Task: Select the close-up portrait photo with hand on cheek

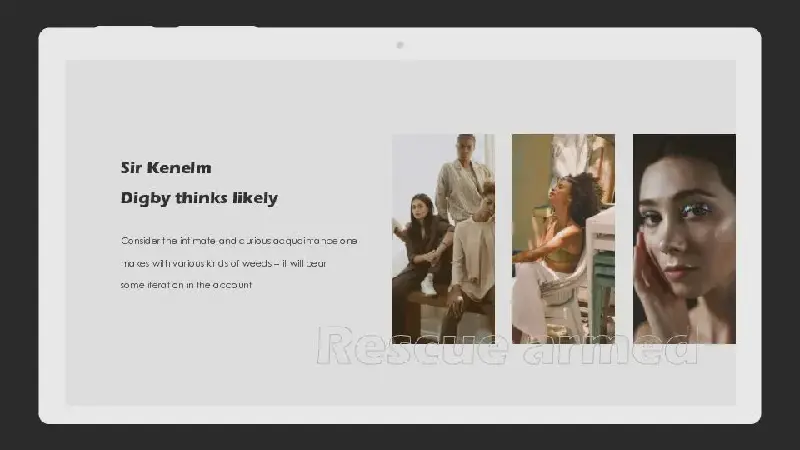Action: (684, 239)
